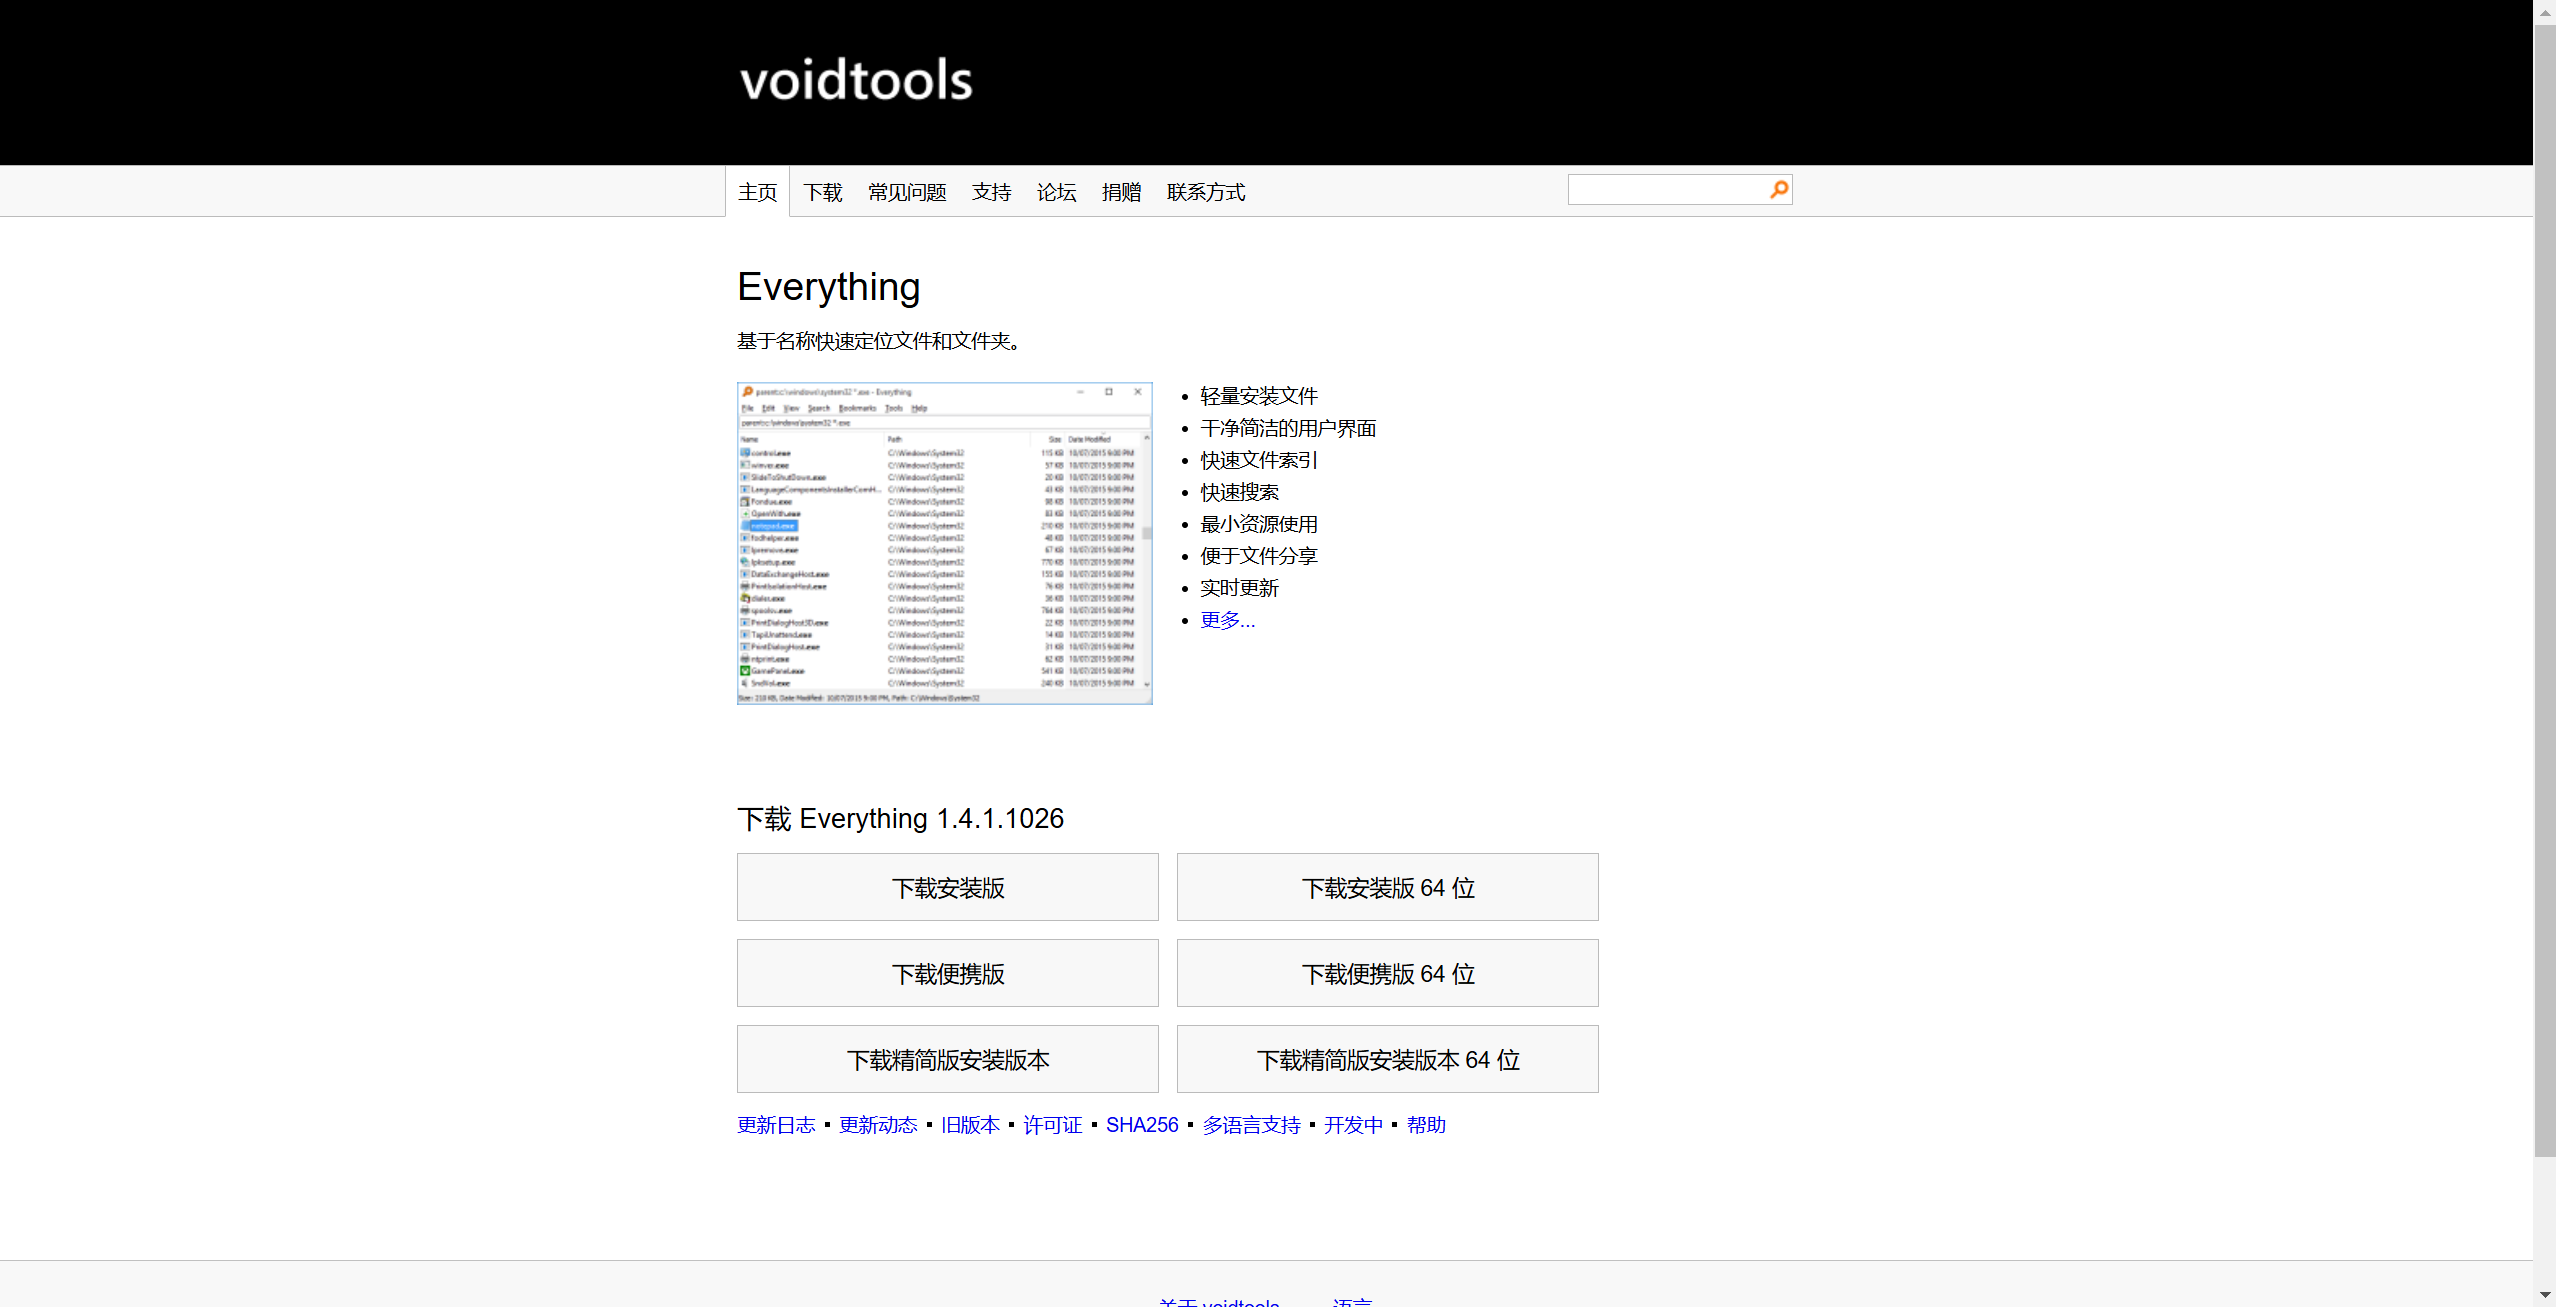The height and width of the screenshot is (1307, 2556).
Task: Open the 联系方式 page
Action: point(1206,192)
